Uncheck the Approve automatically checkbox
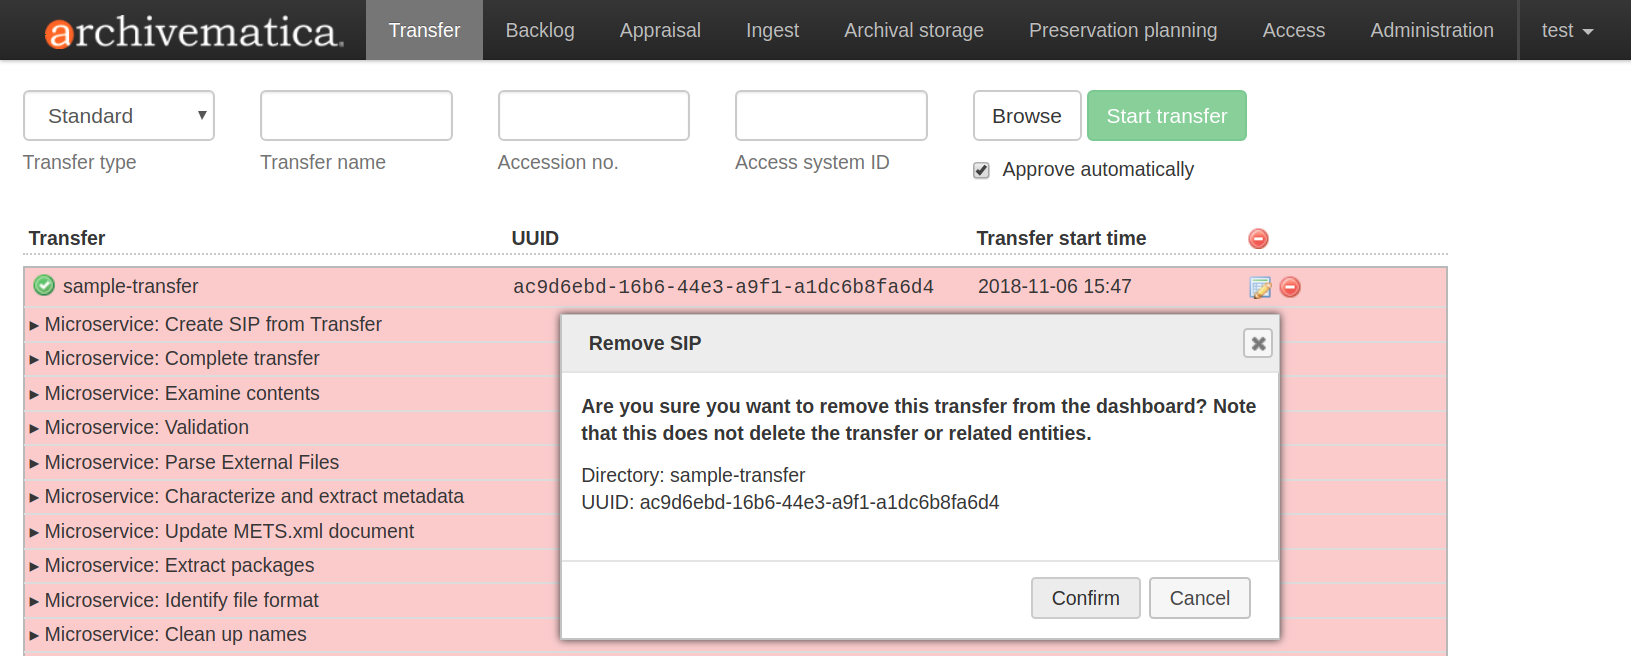 tap(981, 170)
